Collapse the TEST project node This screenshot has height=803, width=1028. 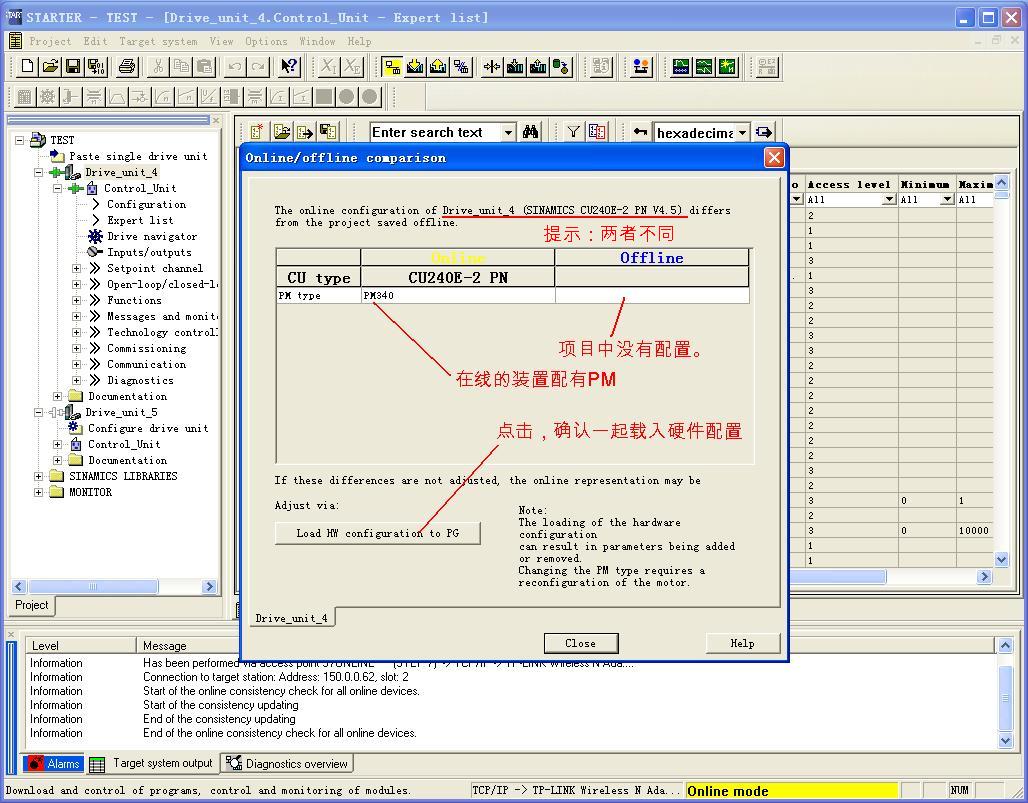(20, 140)
